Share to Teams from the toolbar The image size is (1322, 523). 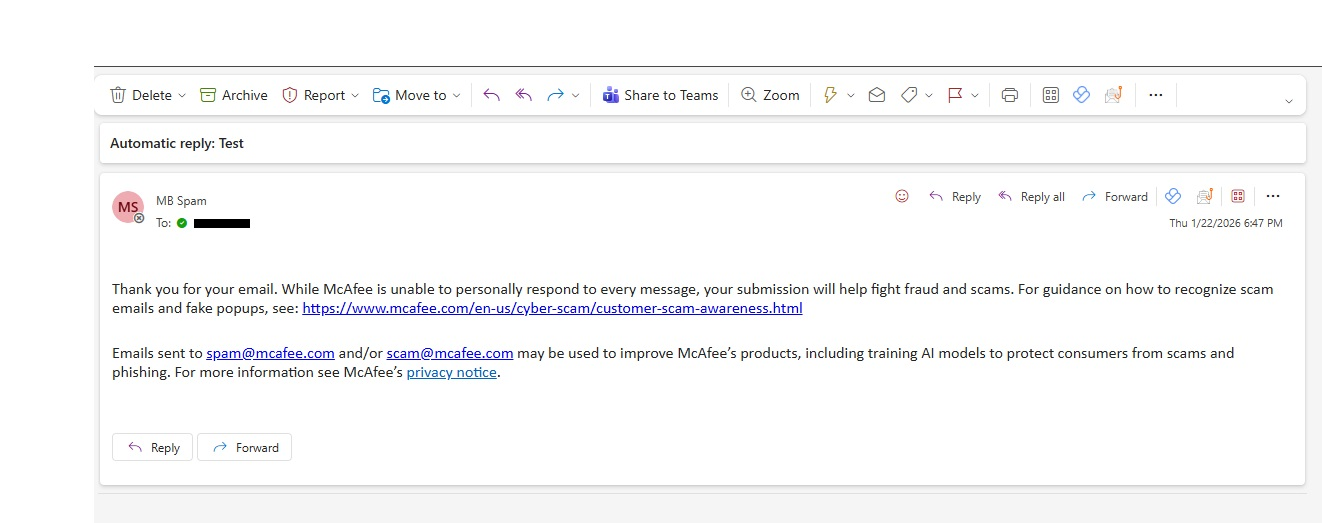(x=660, y=95)
